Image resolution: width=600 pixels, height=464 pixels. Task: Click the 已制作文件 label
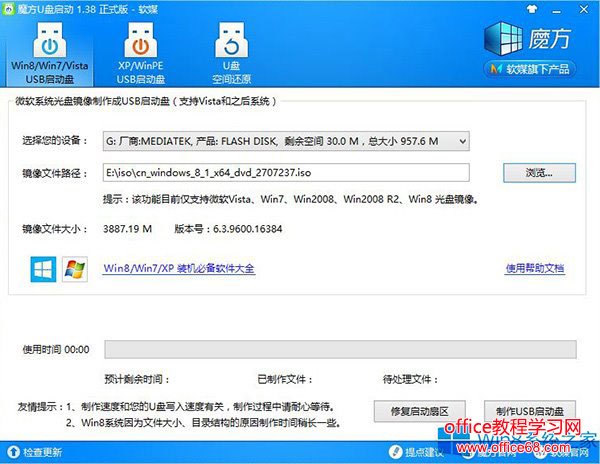285,379
